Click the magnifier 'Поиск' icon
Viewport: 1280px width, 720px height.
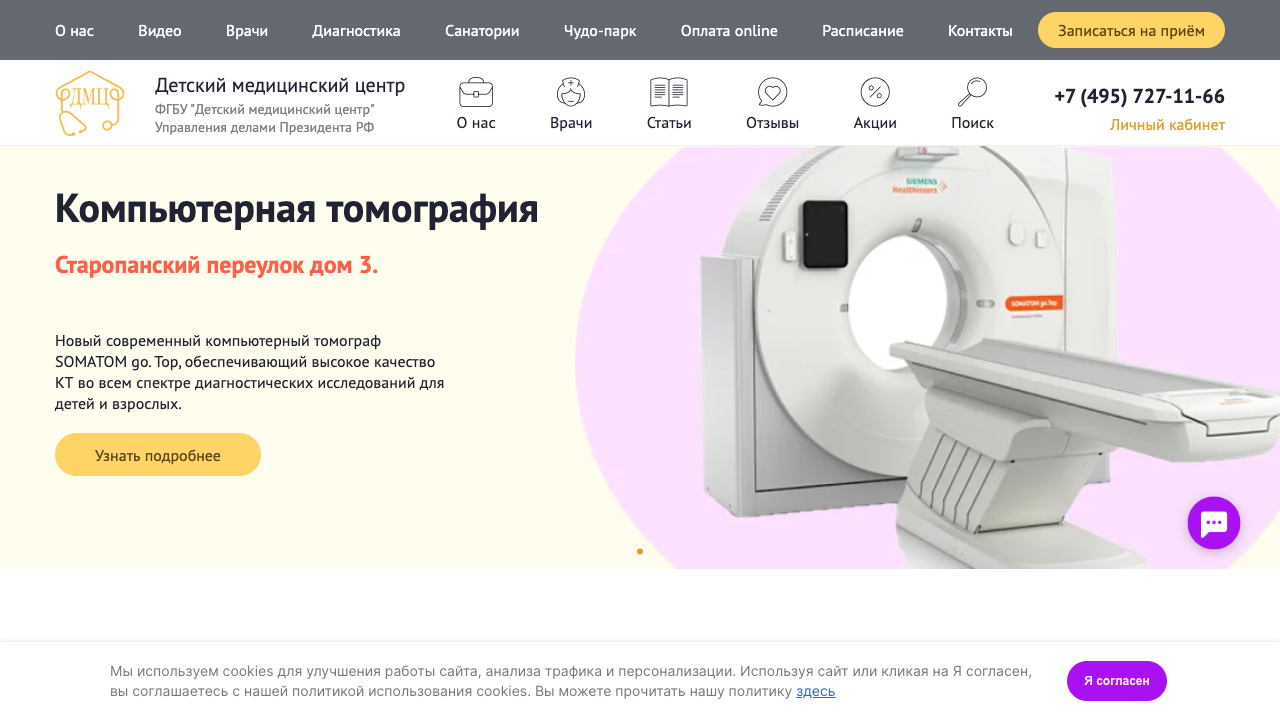click(x=972, y=92)
